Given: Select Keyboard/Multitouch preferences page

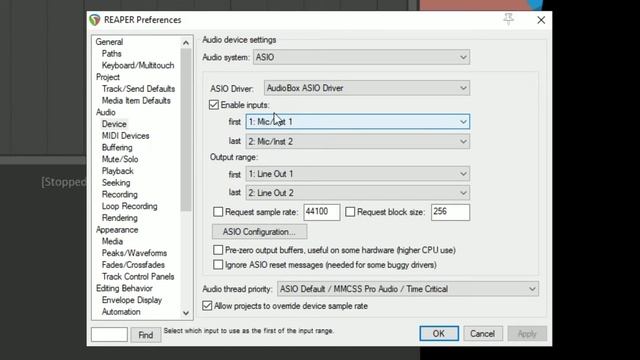Looking at the screenshot, I should (138, 65).
